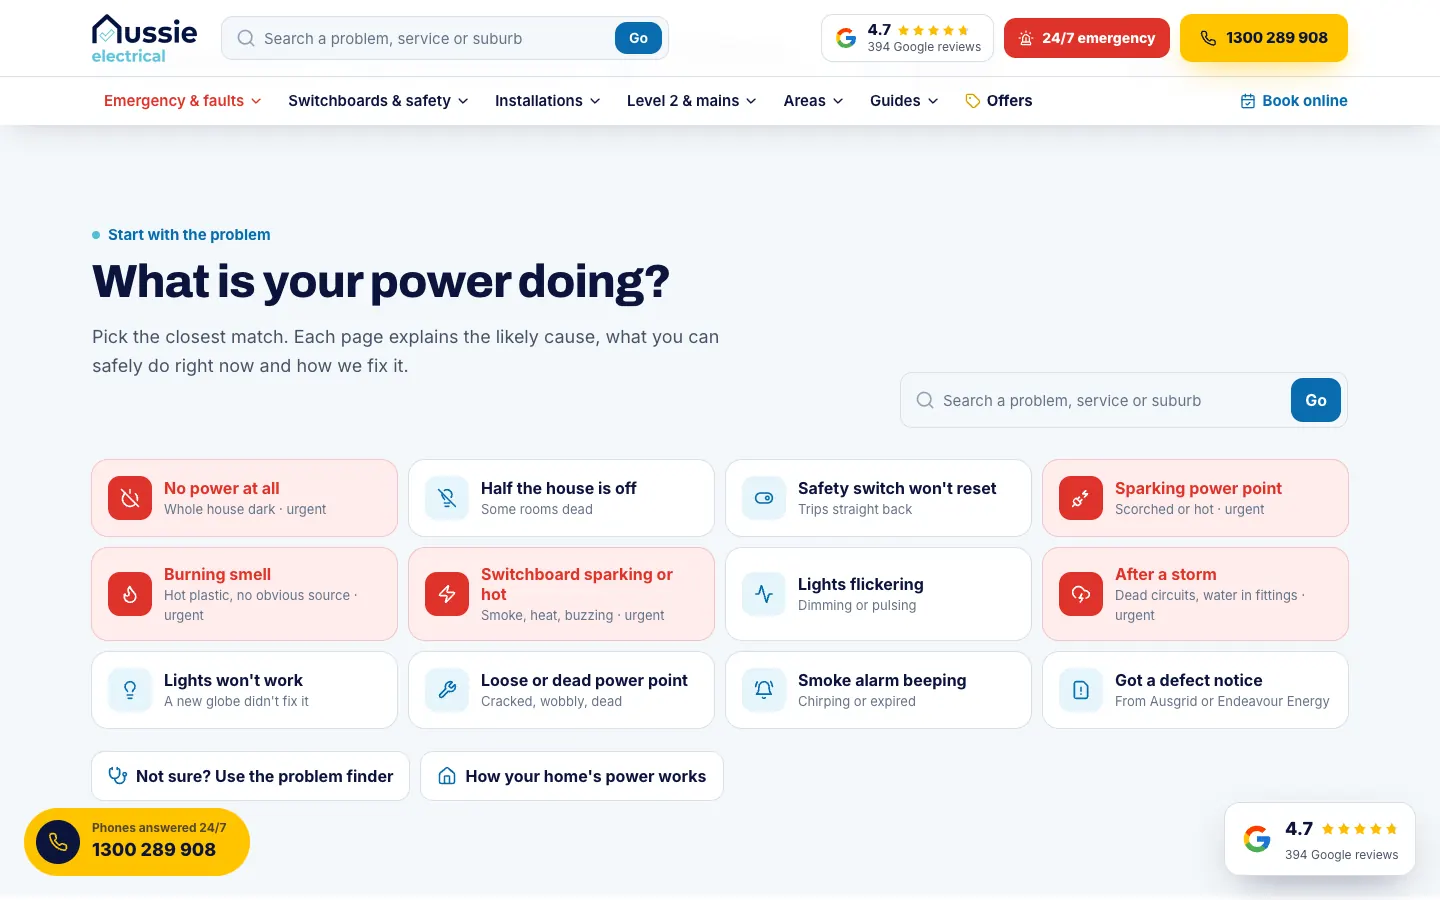Expand the Level 2 & mains menu
The width and height of the screenshot is (1440, 900).
tap(692, 101)
